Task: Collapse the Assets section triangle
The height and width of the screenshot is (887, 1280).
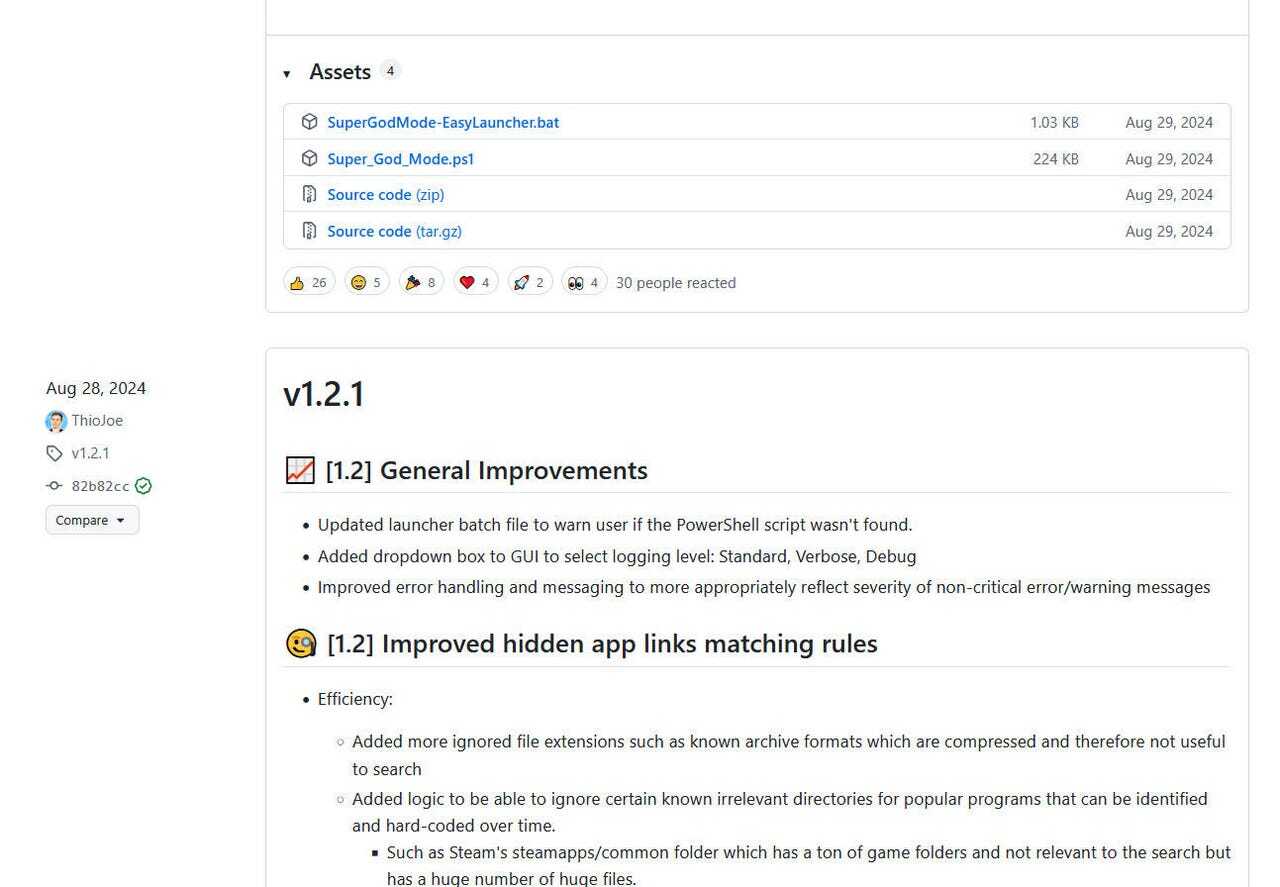Action: click(287, 73)
